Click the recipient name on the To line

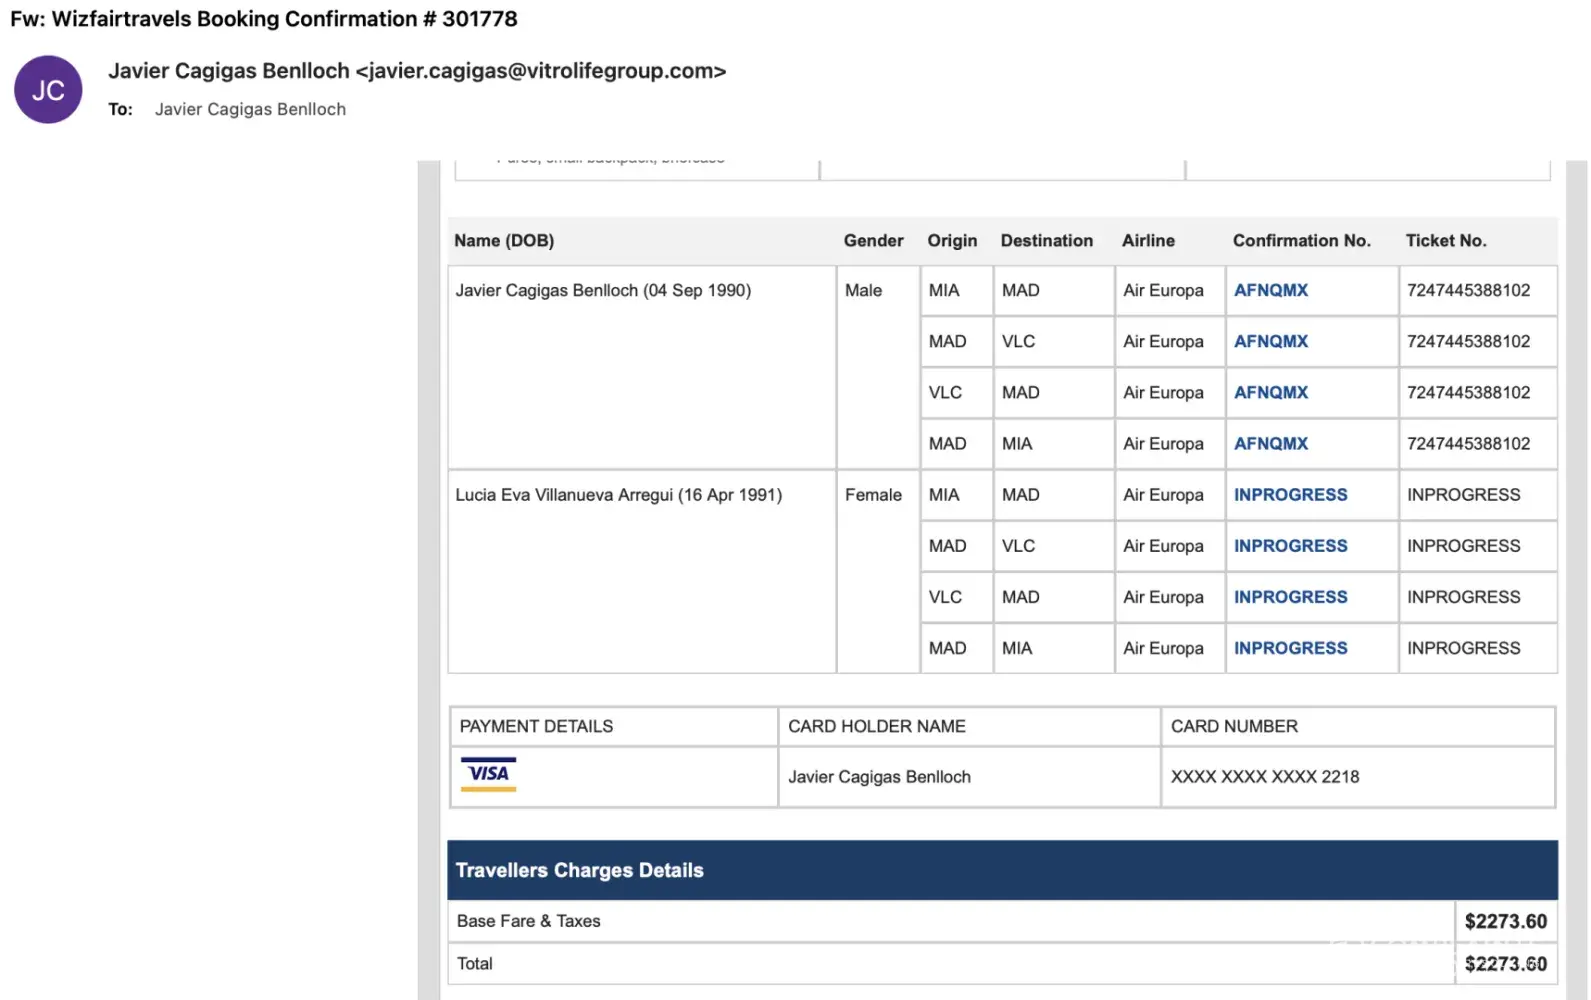click(250, 109)
